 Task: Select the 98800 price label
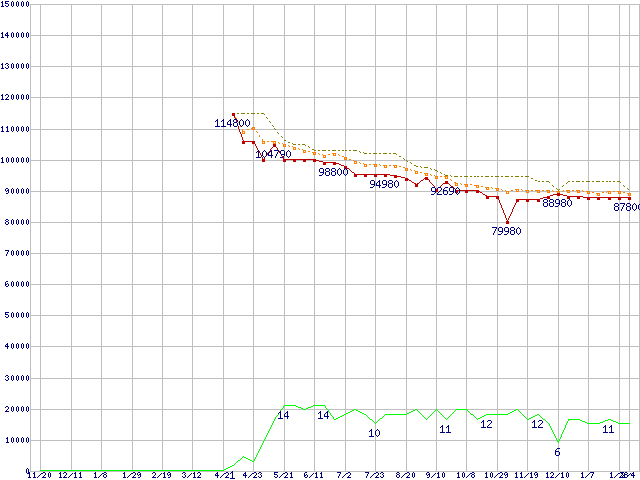333,172
